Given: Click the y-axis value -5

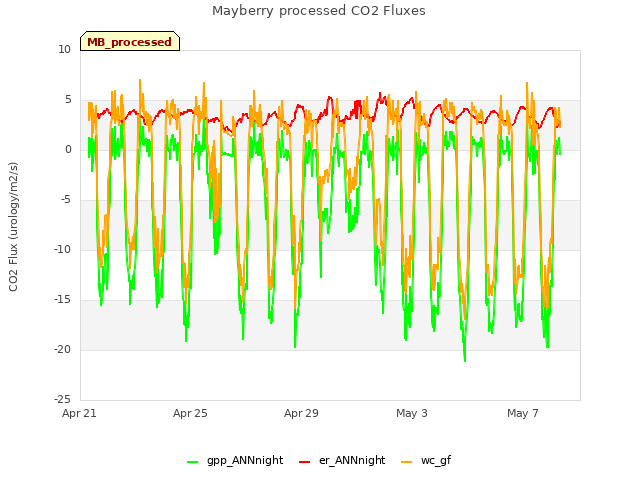Looking at the screenshot, I should coord(66,200).
